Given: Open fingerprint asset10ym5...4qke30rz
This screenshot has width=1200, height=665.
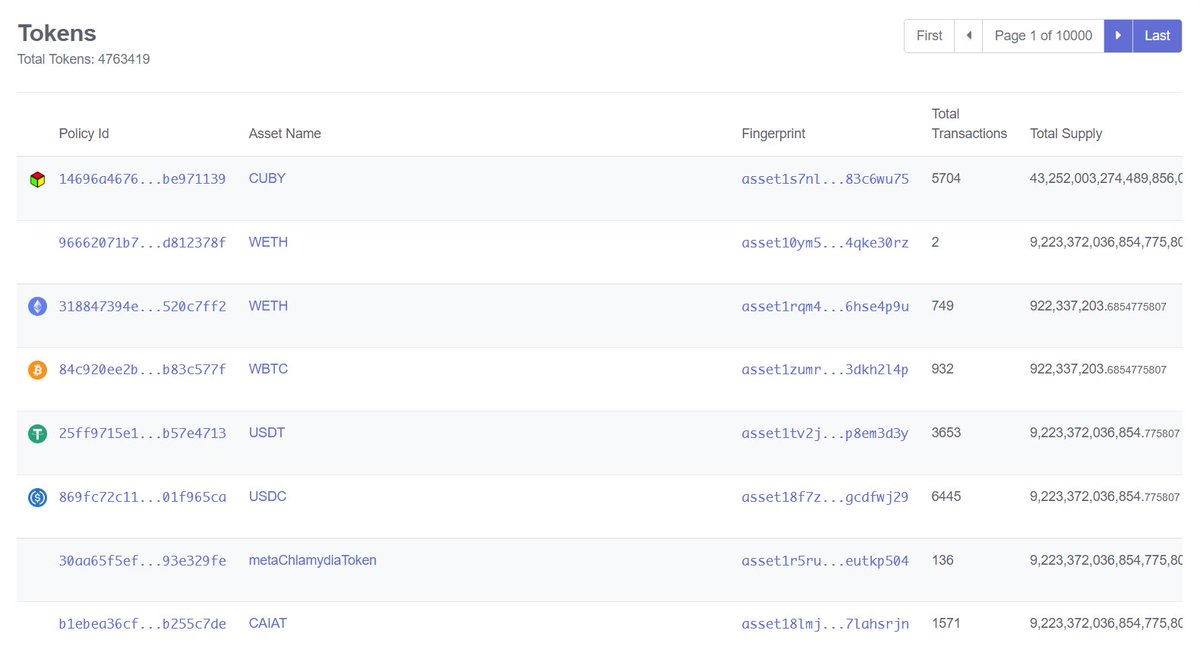Looking at the screenshot, I should (x=825, y=242).
